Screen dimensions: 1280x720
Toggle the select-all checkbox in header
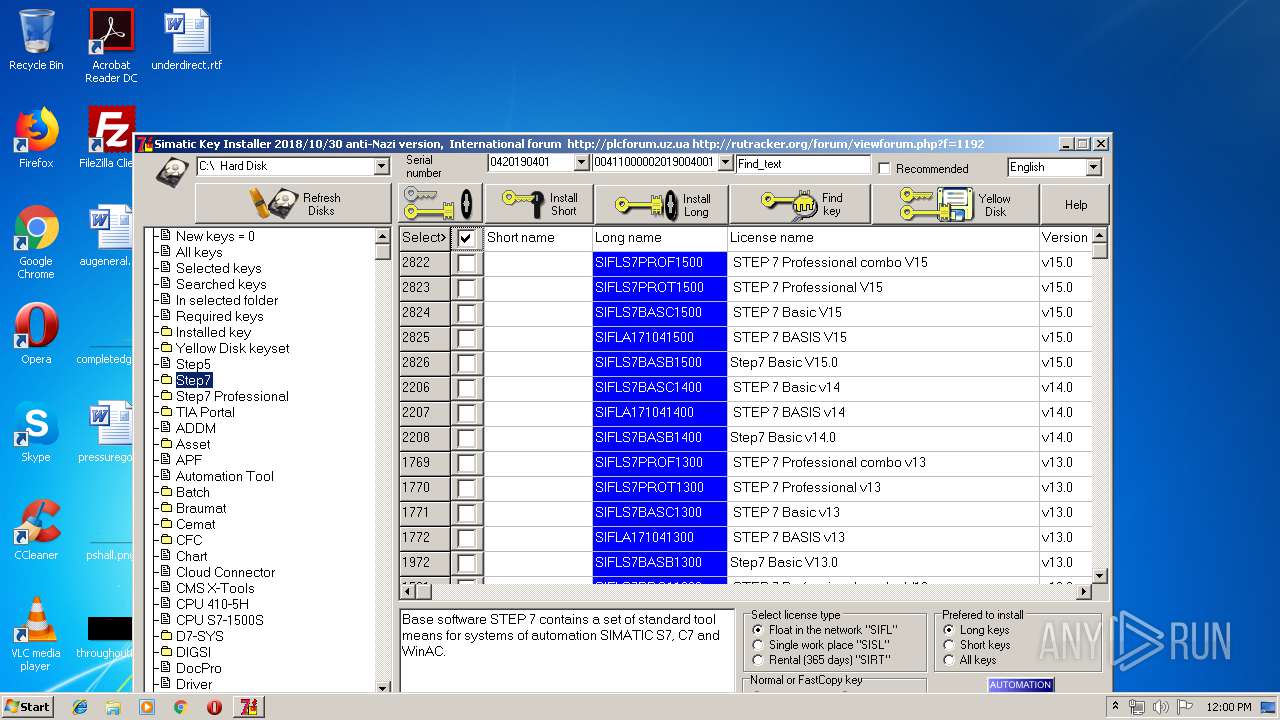[466, 238]
